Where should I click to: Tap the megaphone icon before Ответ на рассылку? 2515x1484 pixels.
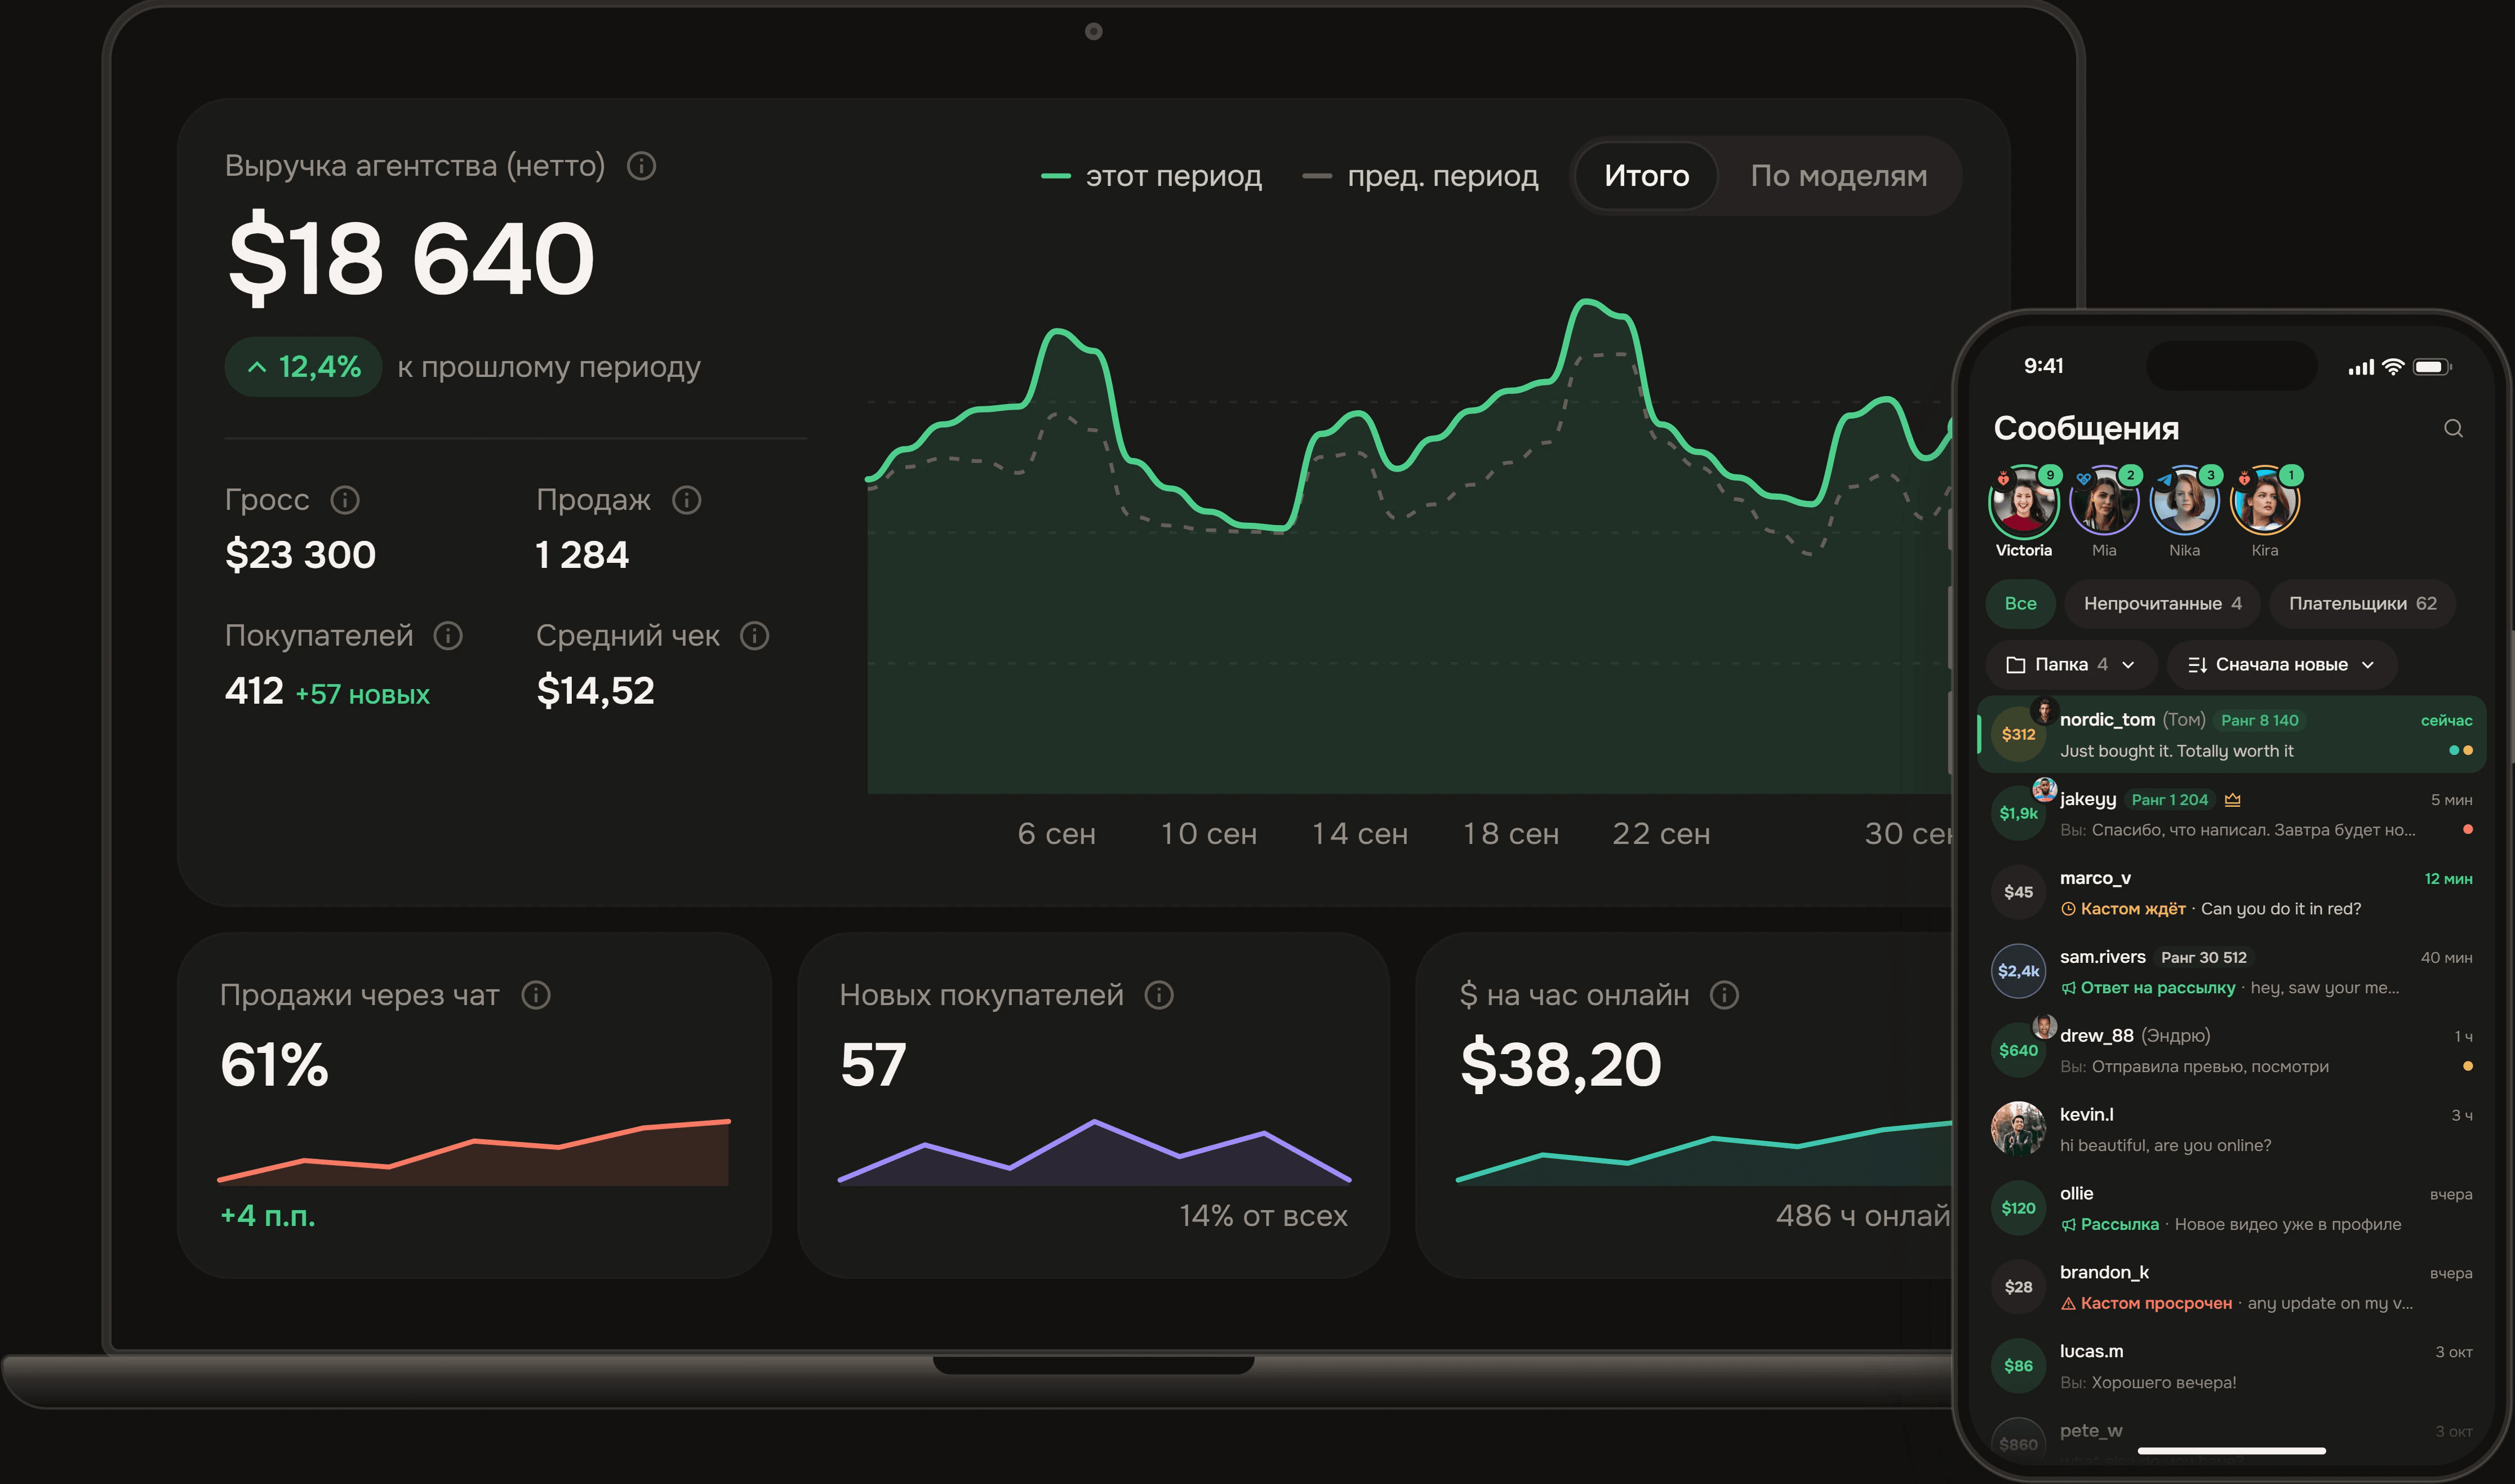[2068, 988]
